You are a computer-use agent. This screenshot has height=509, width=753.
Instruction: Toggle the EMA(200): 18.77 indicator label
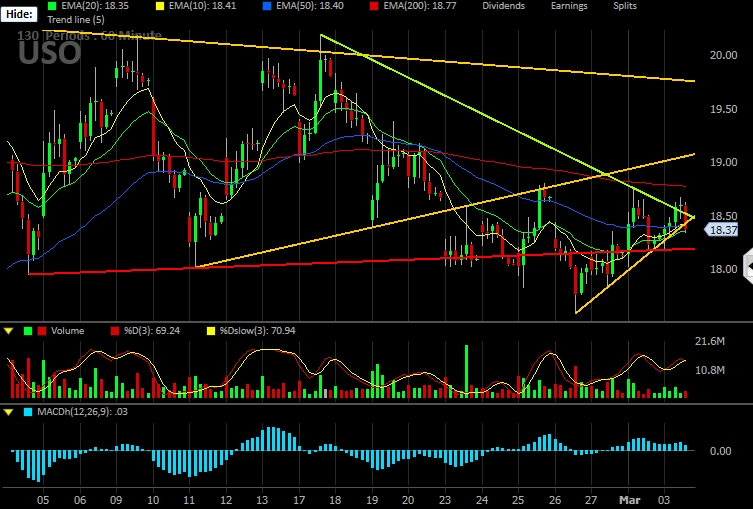tap(420, 6)
